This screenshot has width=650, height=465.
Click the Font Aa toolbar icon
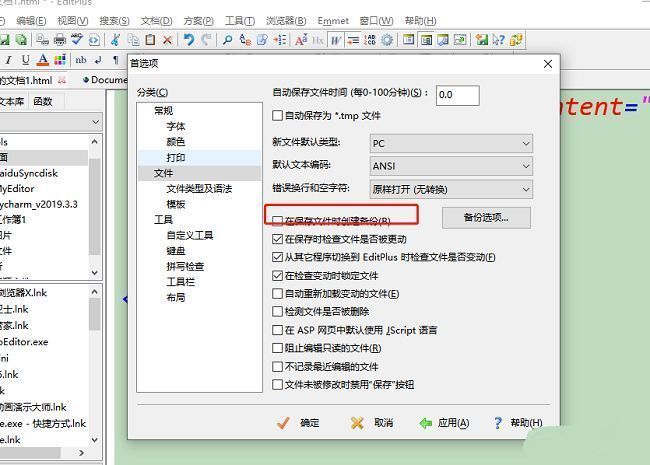tap(301, 40)
